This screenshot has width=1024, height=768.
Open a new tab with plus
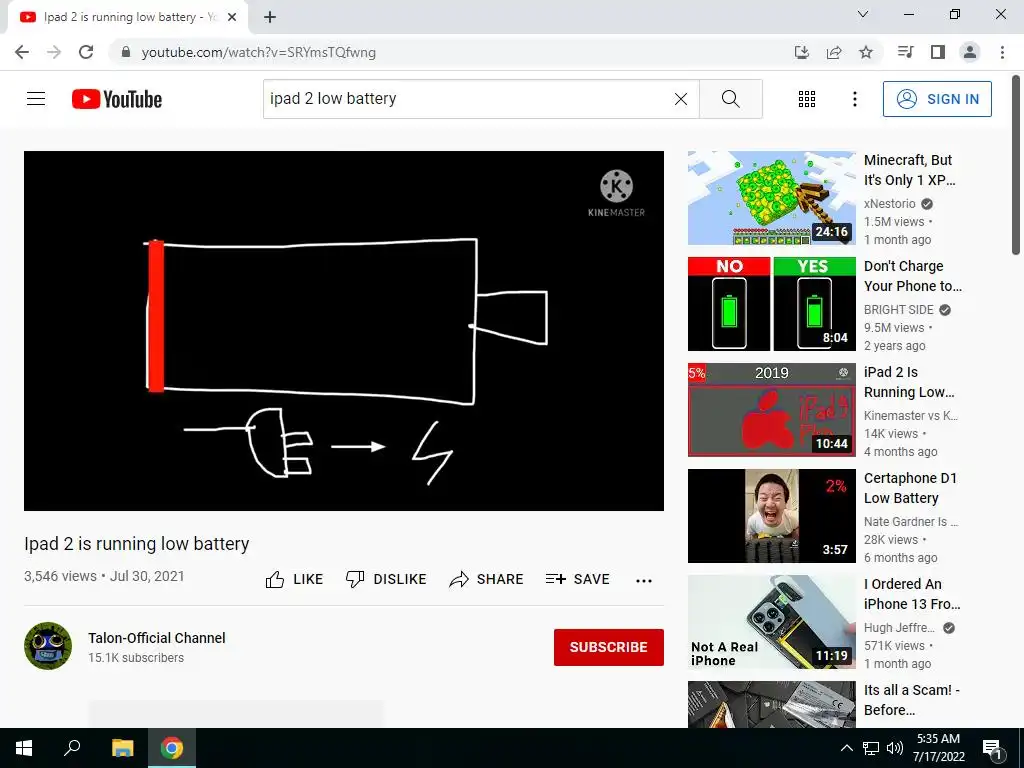click(270, 17)
